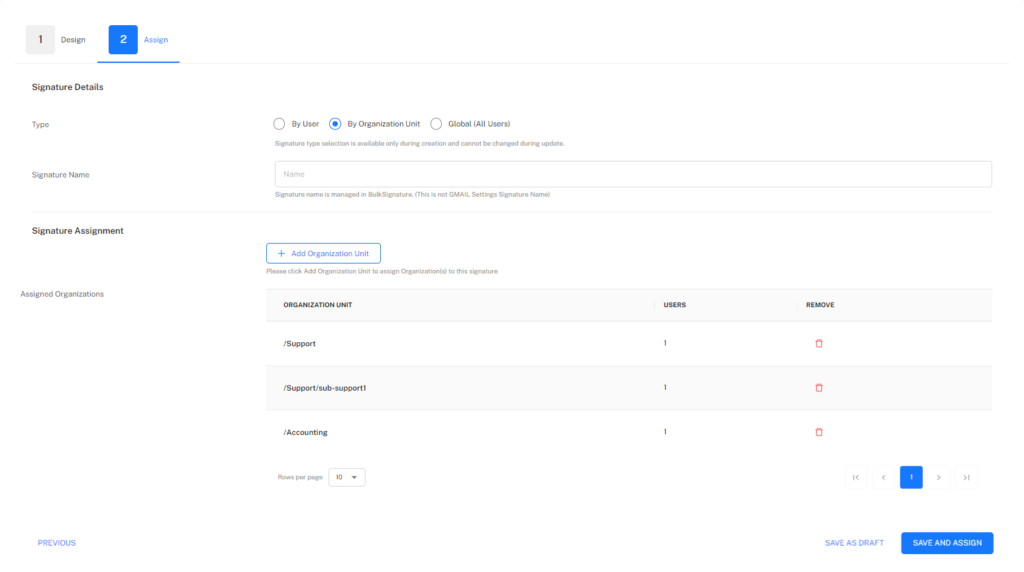Click trash icon for /Accounting row
This screenshot has height=572, width=1024.
tap(818, 432)
